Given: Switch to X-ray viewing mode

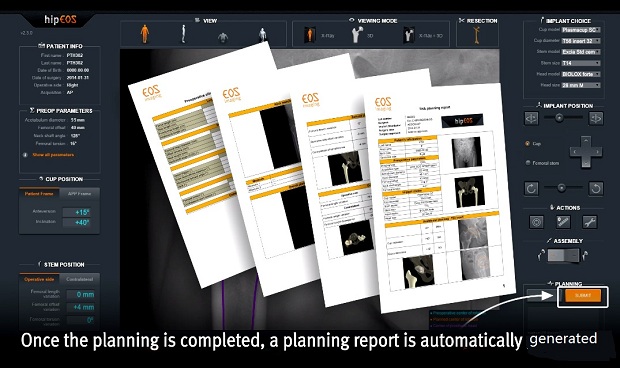Looking at the screenshot, I should tap(309, 35).
